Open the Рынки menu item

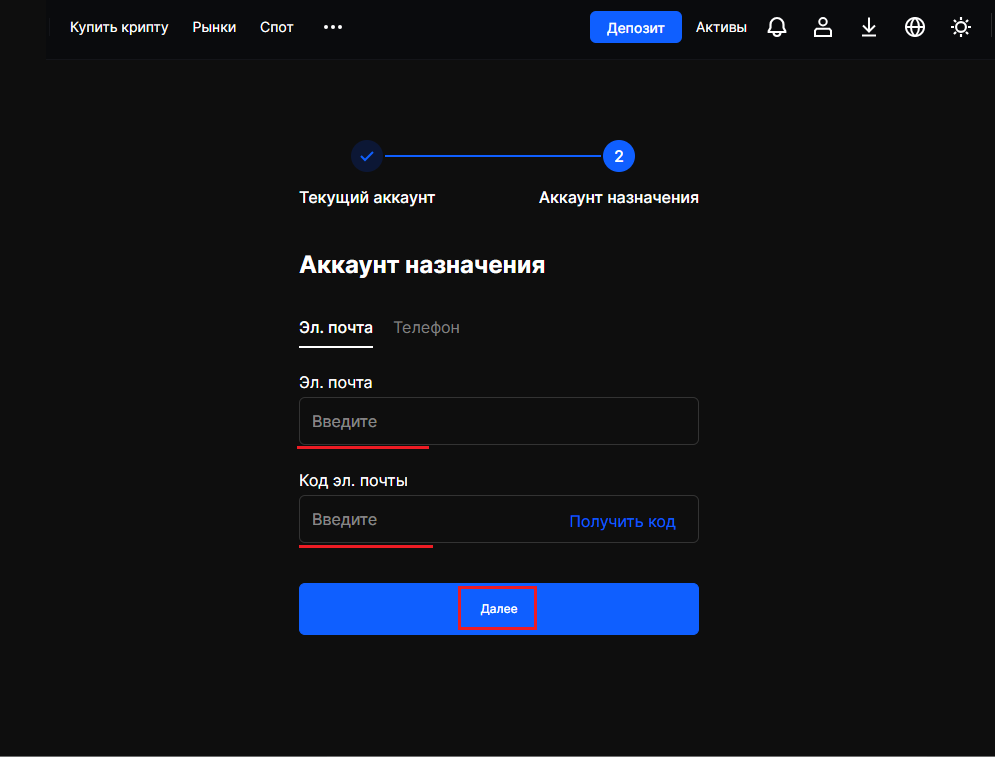pos(214,27)
